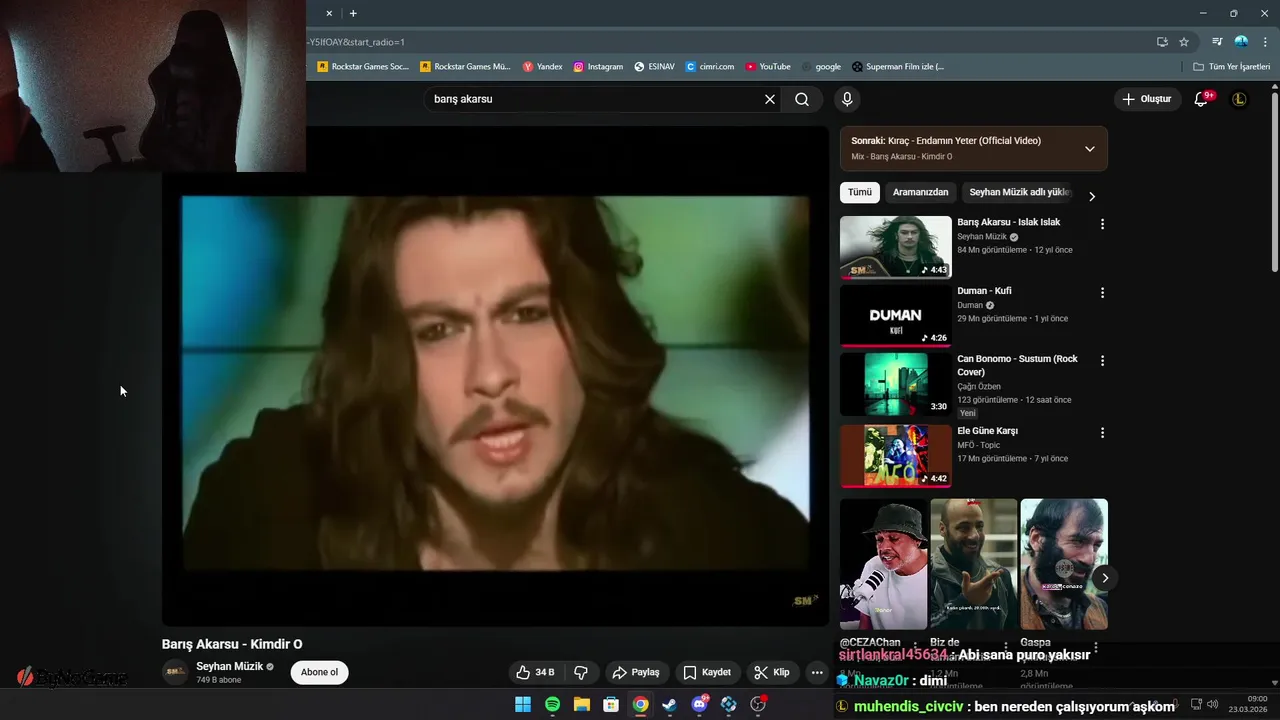Open the Biz de short thumbnail
The image size is (1280, 720).
tap(973, 564)
